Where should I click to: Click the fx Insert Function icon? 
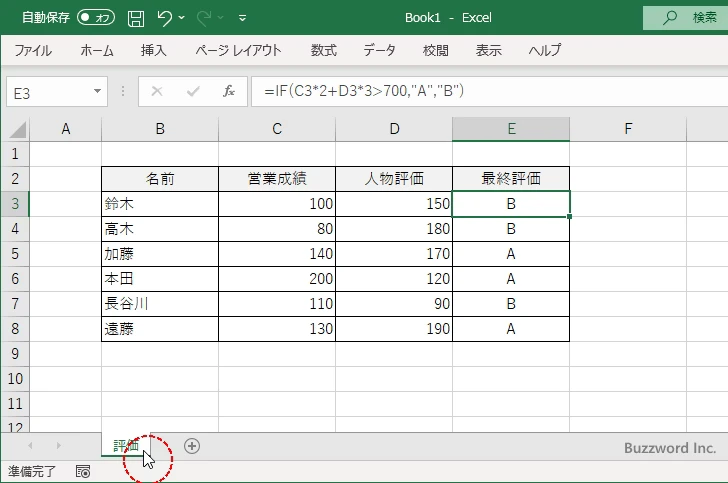coord(229,91)
